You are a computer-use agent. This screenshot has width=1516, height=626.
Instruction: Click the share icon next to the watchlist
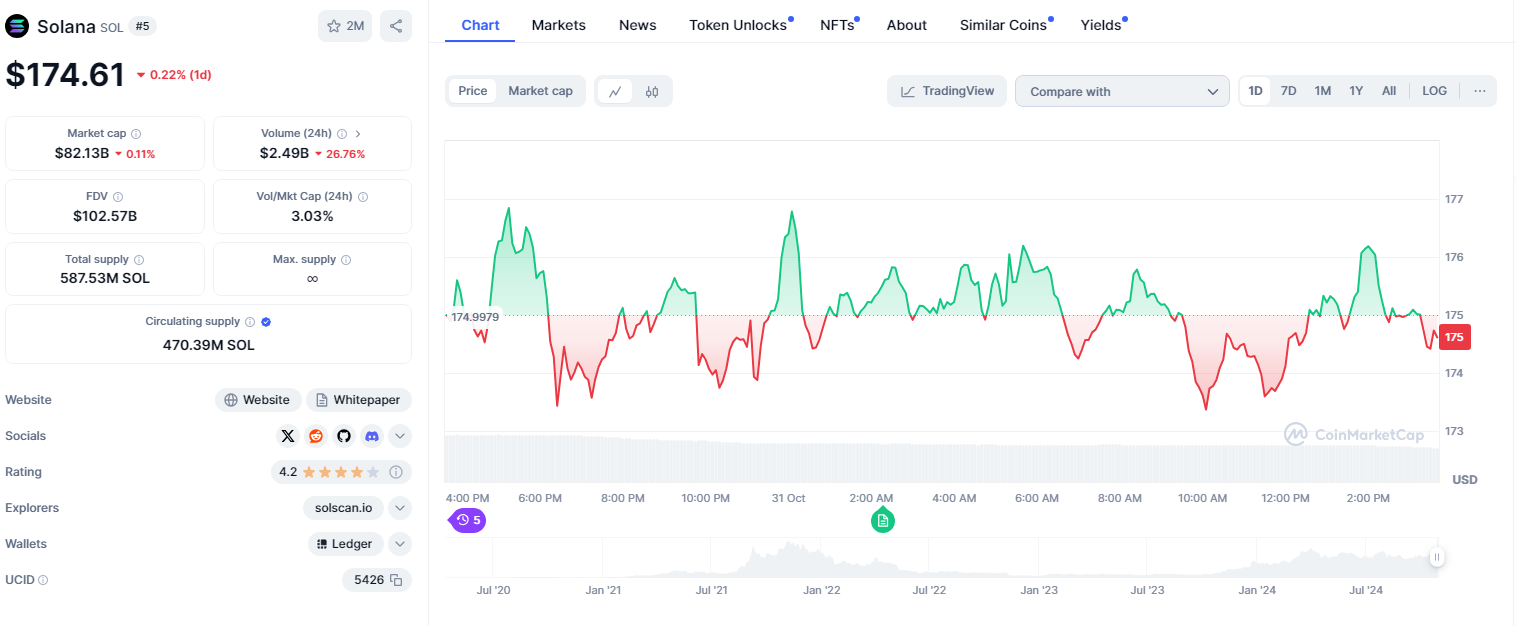[395, 26]
